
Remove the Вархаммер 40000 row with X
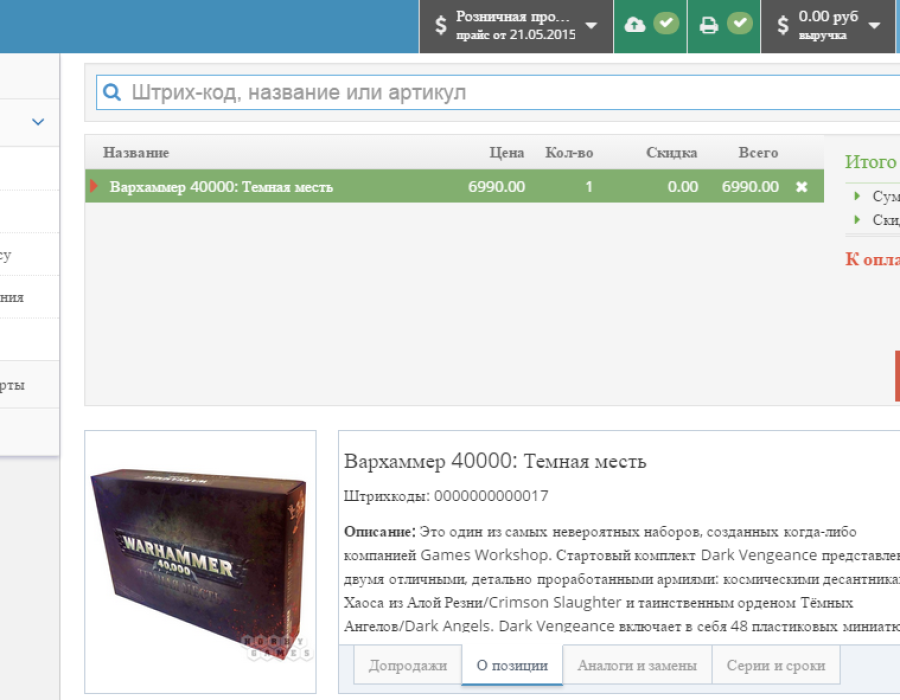pos(801,186)
